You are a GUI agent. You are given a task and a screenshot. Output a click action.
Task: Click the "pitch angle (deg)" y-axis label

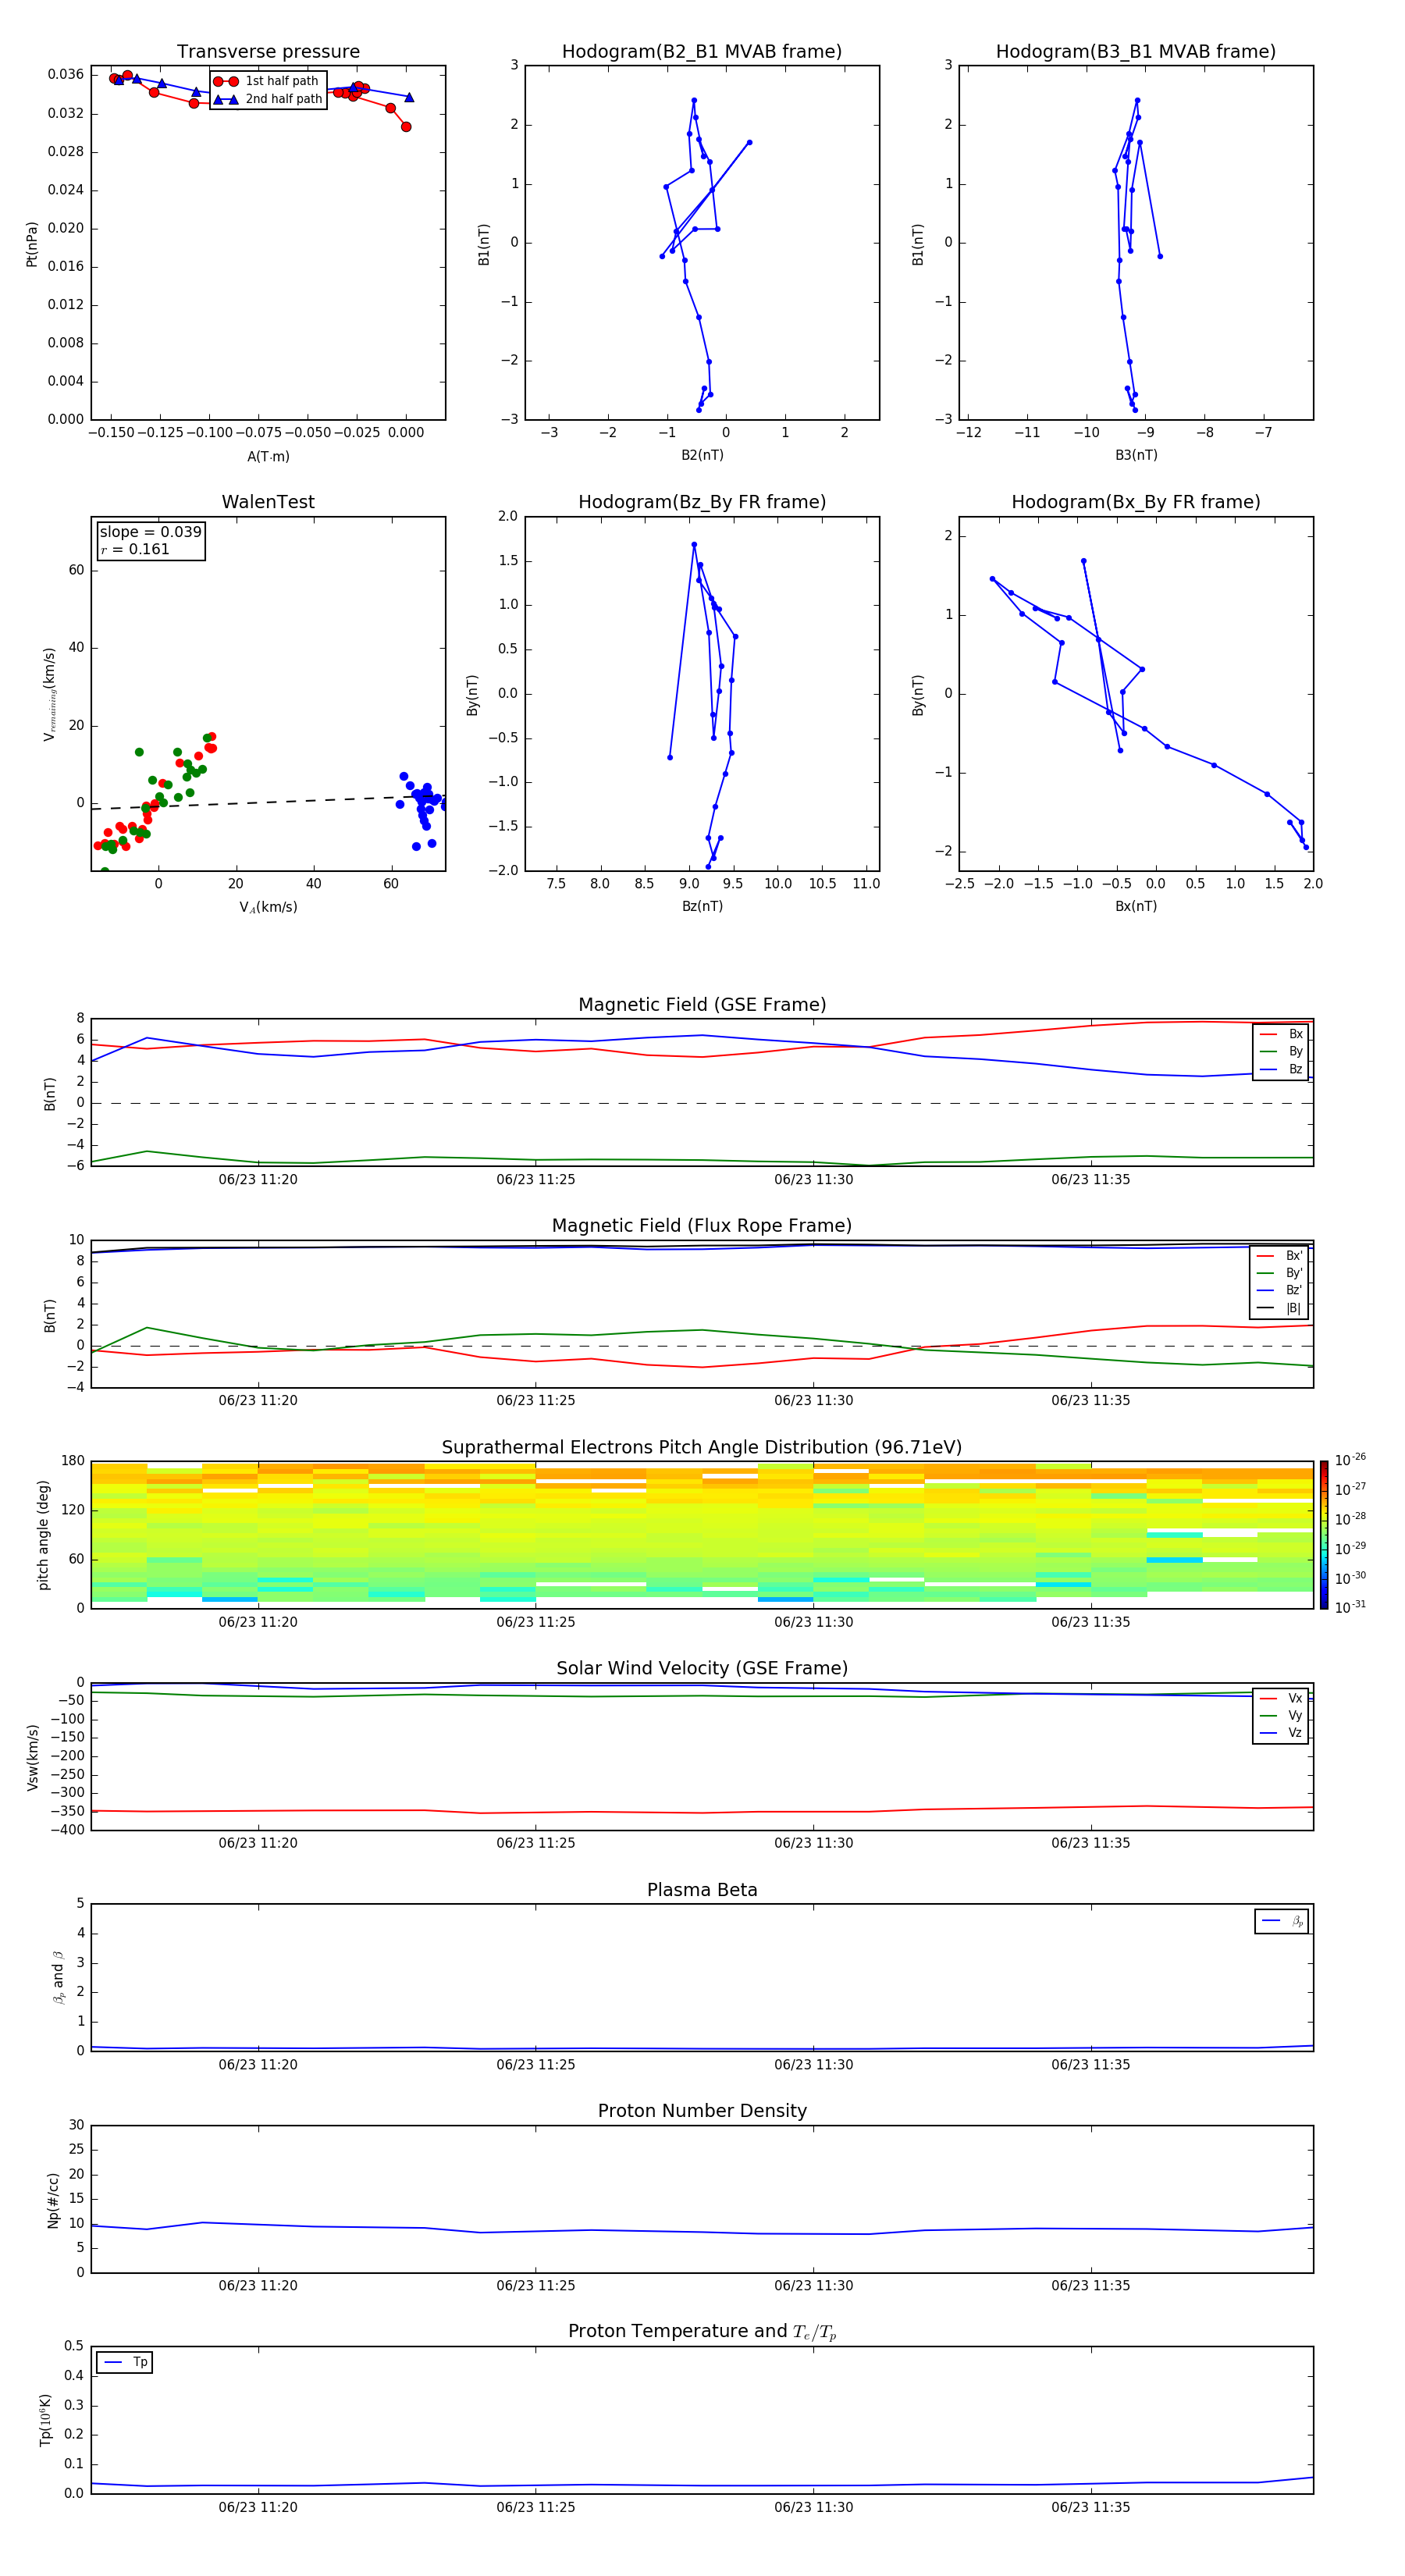[43, 1535]
